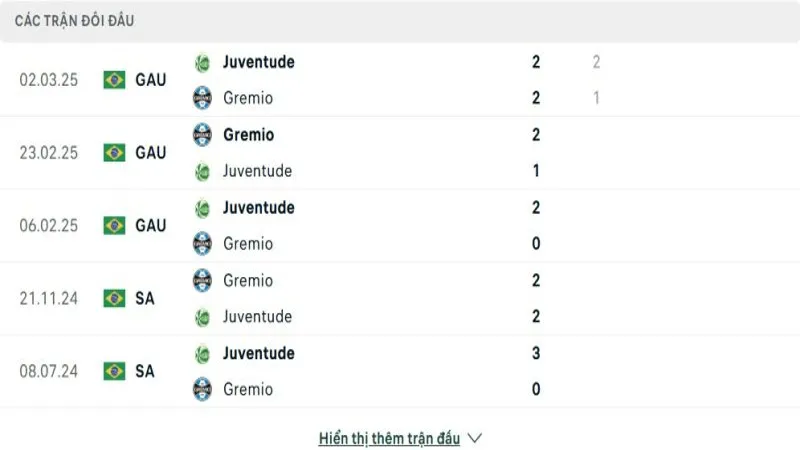Click Juventude crest in 06.02.25 match
This screenshot has width=800, height=450.
(203, 208)
